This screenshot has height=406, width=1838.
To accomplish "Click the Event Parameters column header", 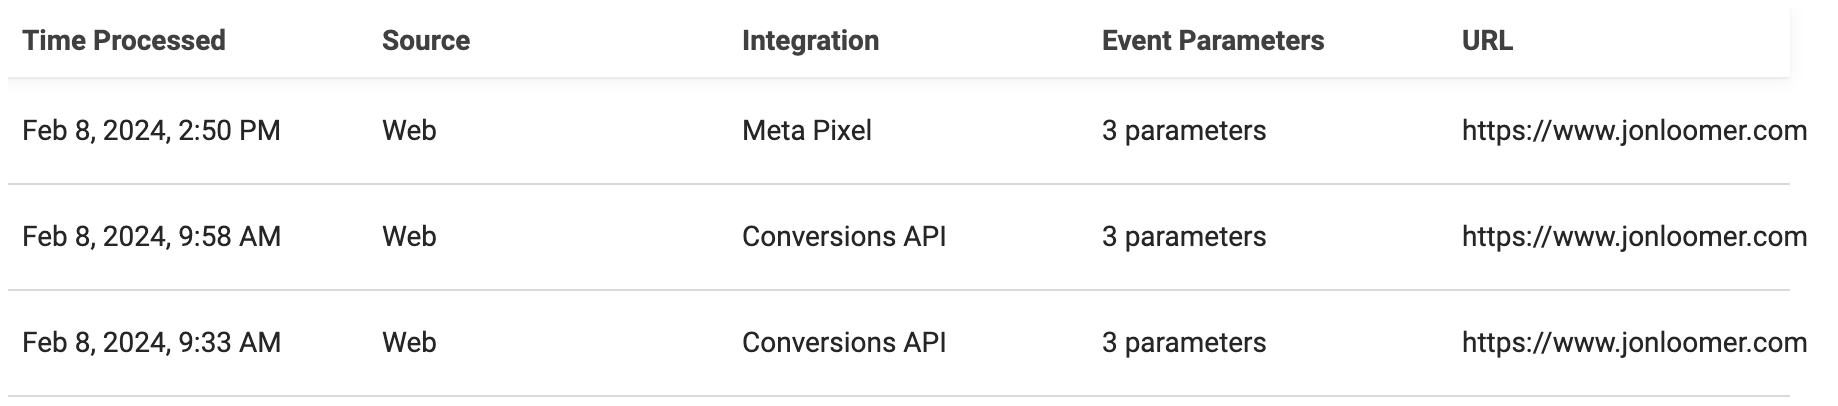I will point(1213,41).
